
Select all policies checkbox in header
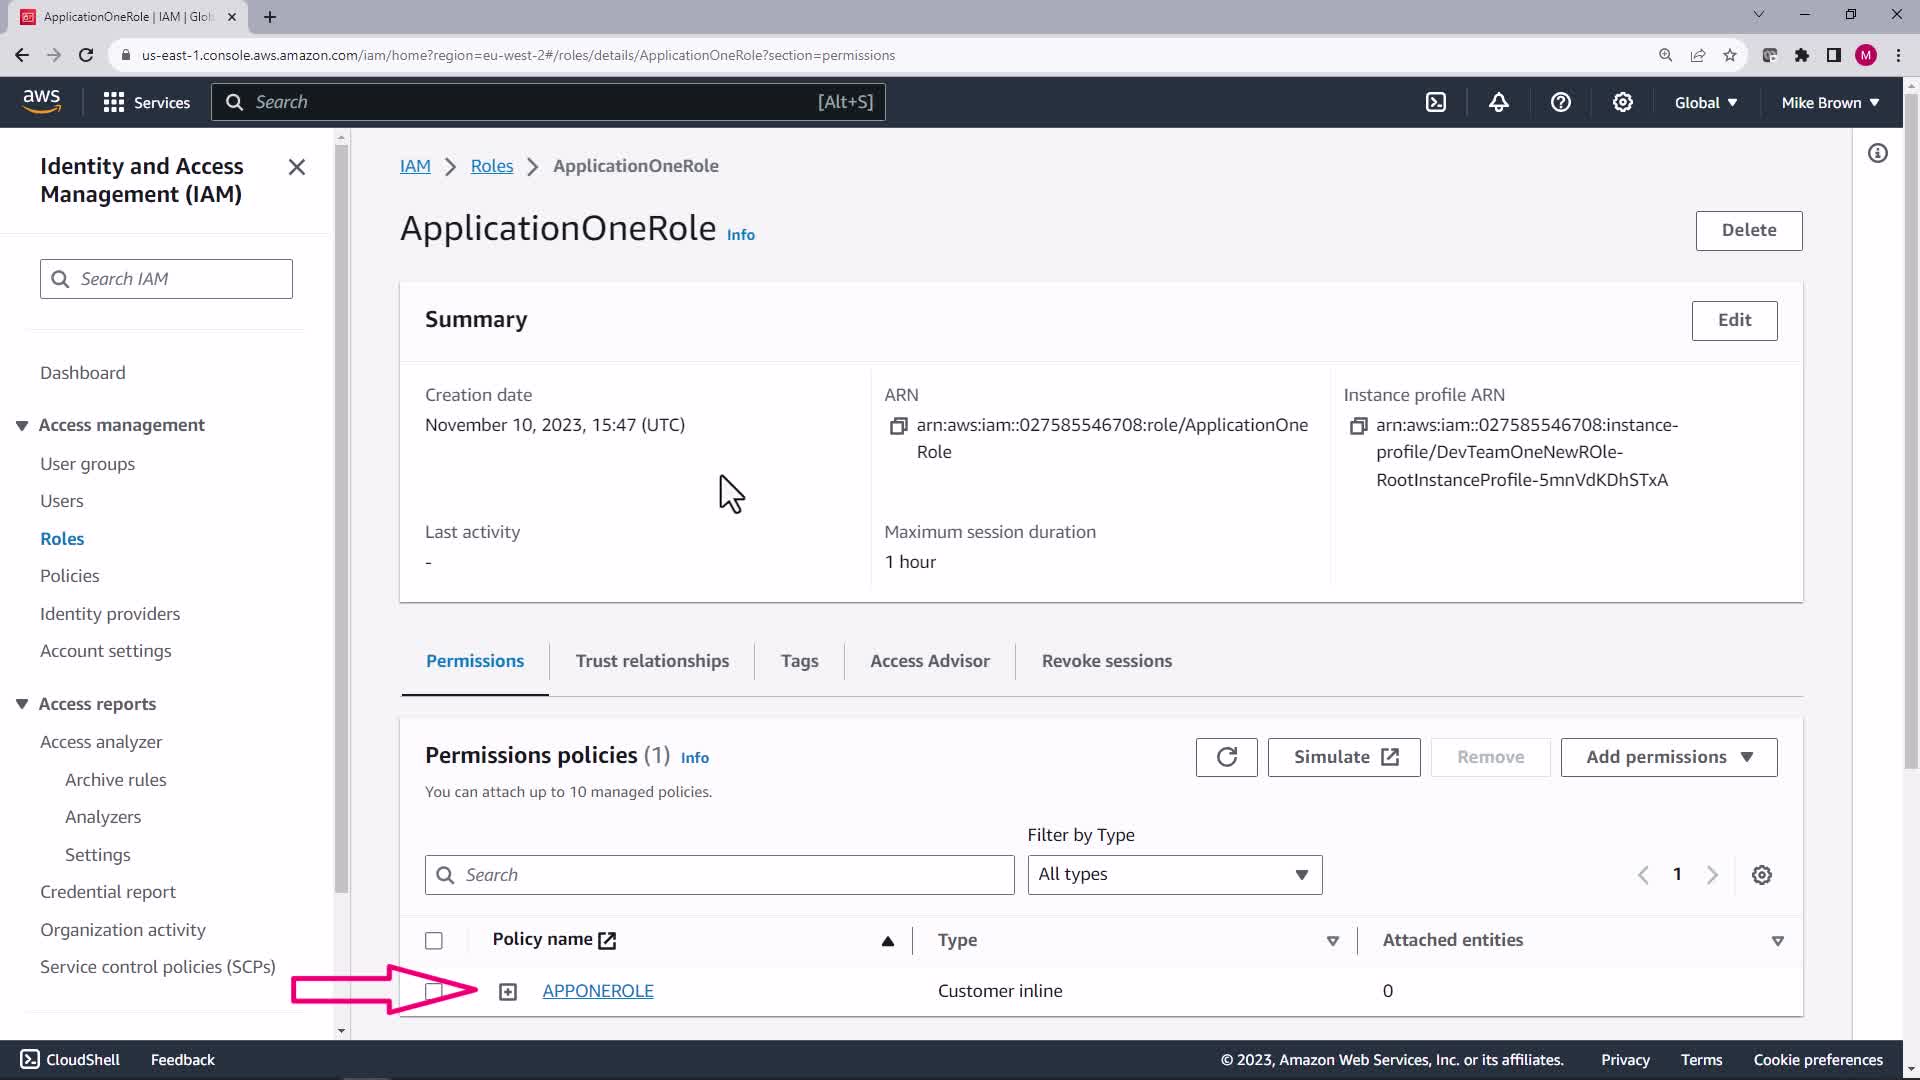tap(433, 941)
